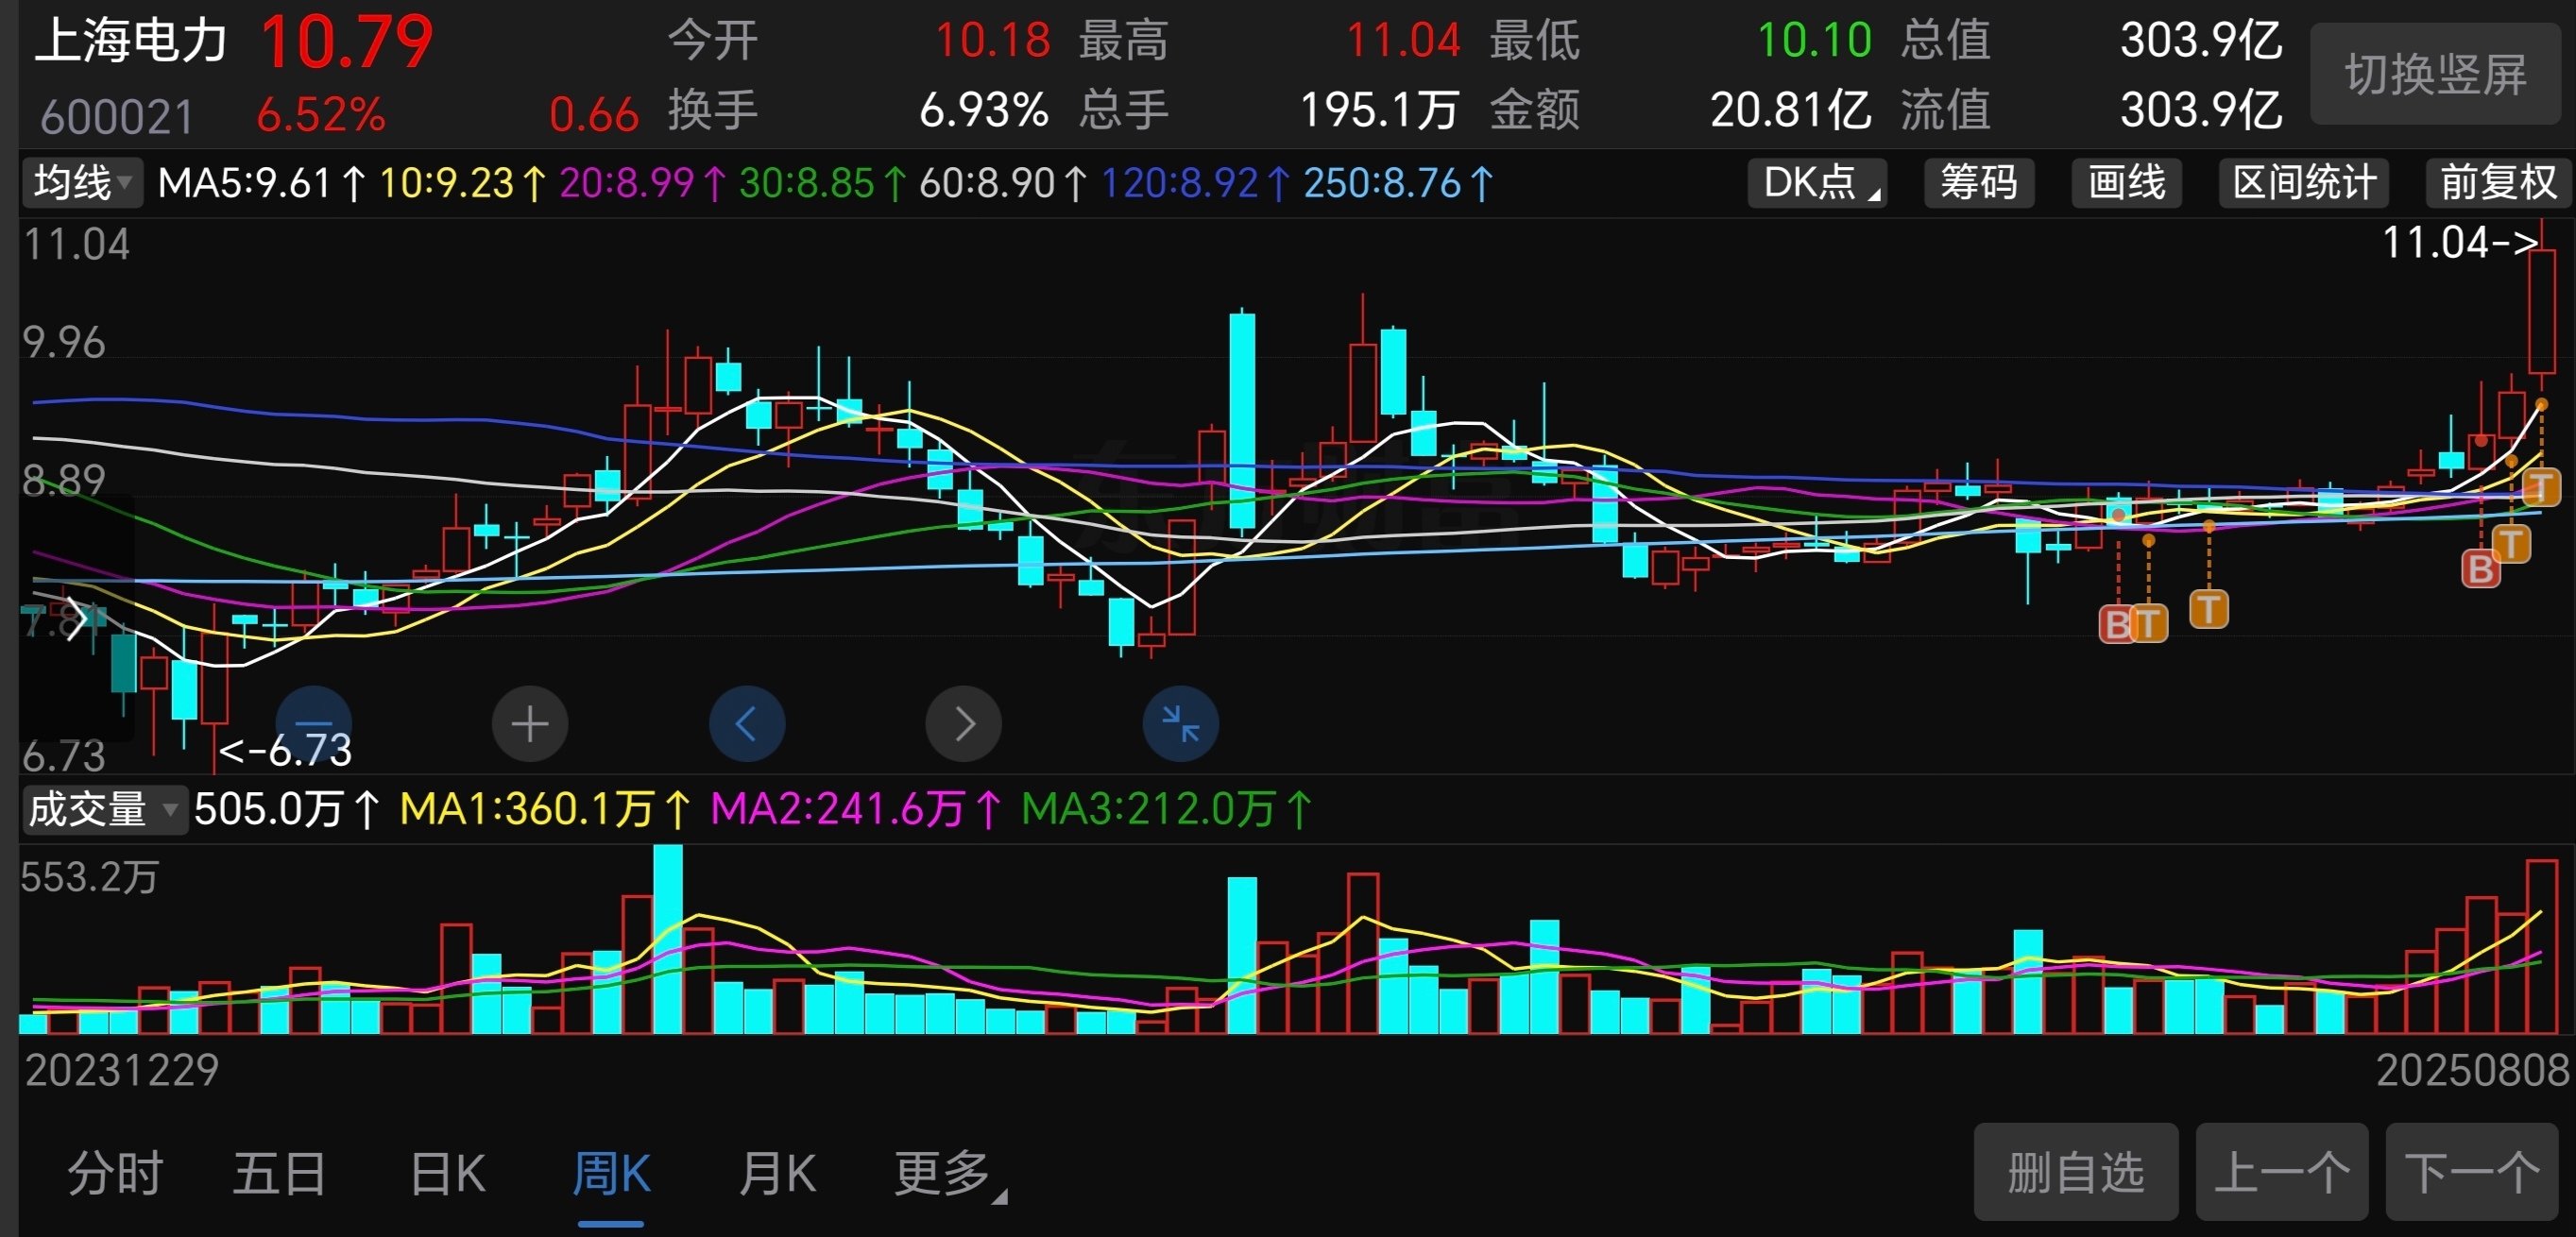Tap the tallest cyan volume bar
This screenshot has height=1237, width=2576.
click(668, 938)
